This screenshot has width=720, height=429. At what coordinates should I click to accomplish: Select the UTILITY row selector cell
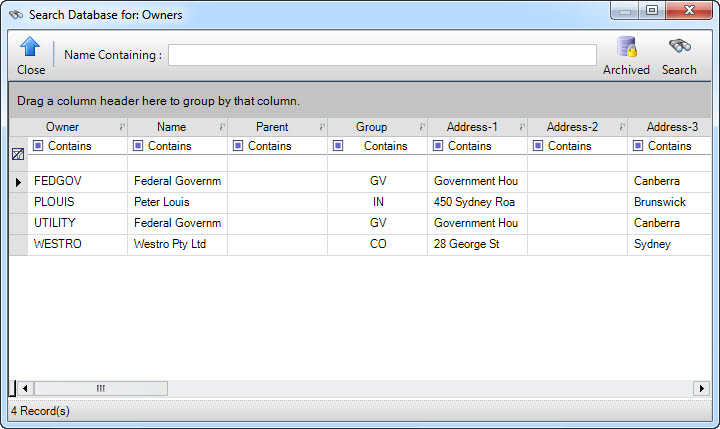(x=18, y=223)
